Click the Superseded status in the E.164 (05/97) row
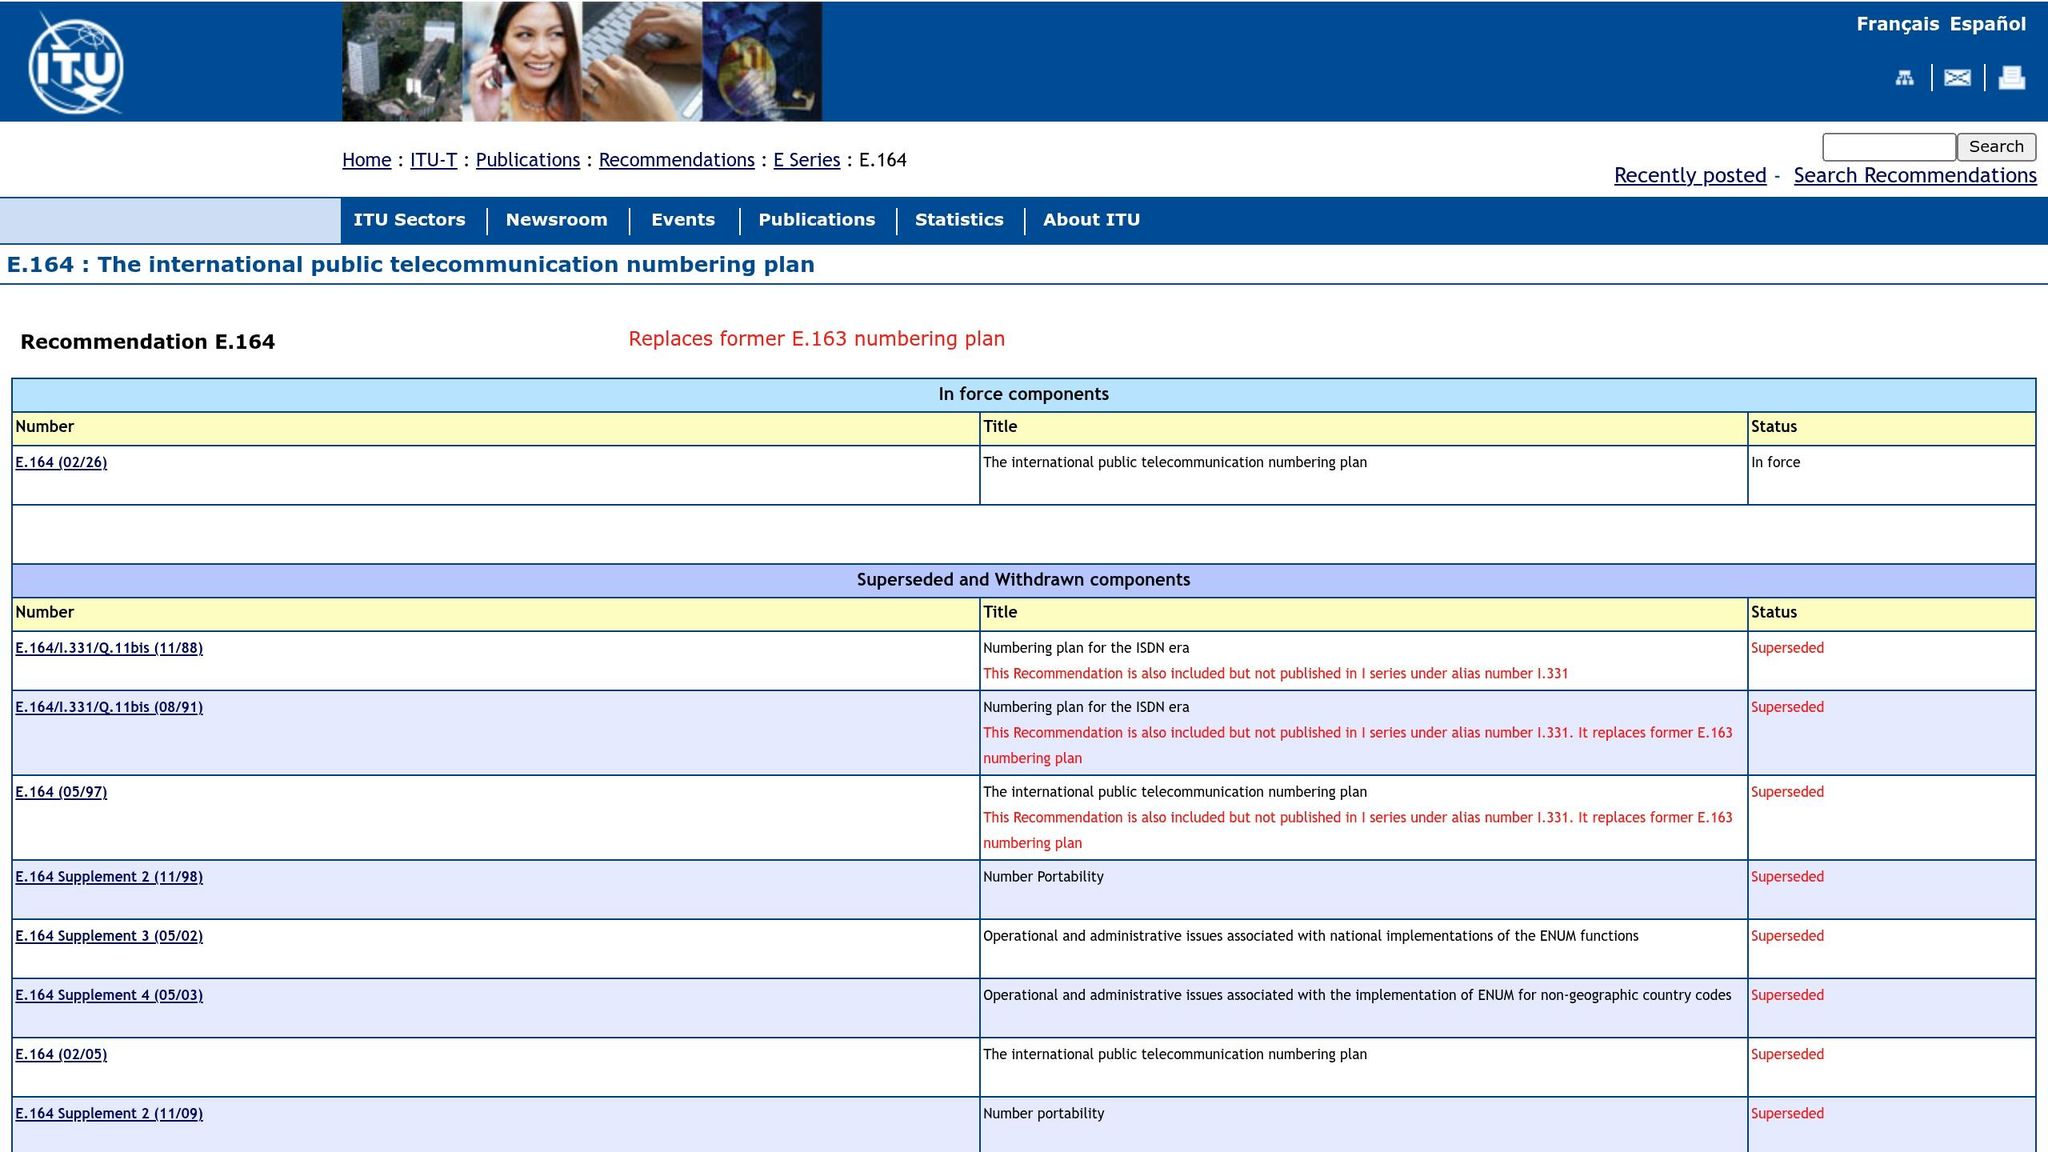The height and width of the screenshot is (1152, 2048). (x=1787, y=792)
